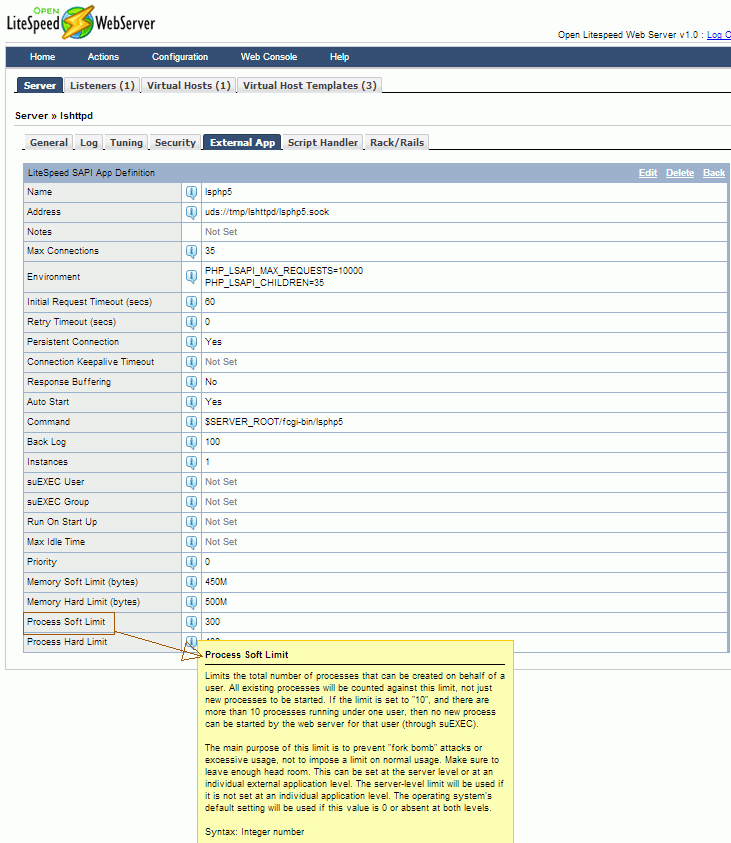This screenshot has width=731, height=843.
Task: Click the uds://tmp/lshttpd/lsphp5.sock address value
Action: tap(267, 212)
